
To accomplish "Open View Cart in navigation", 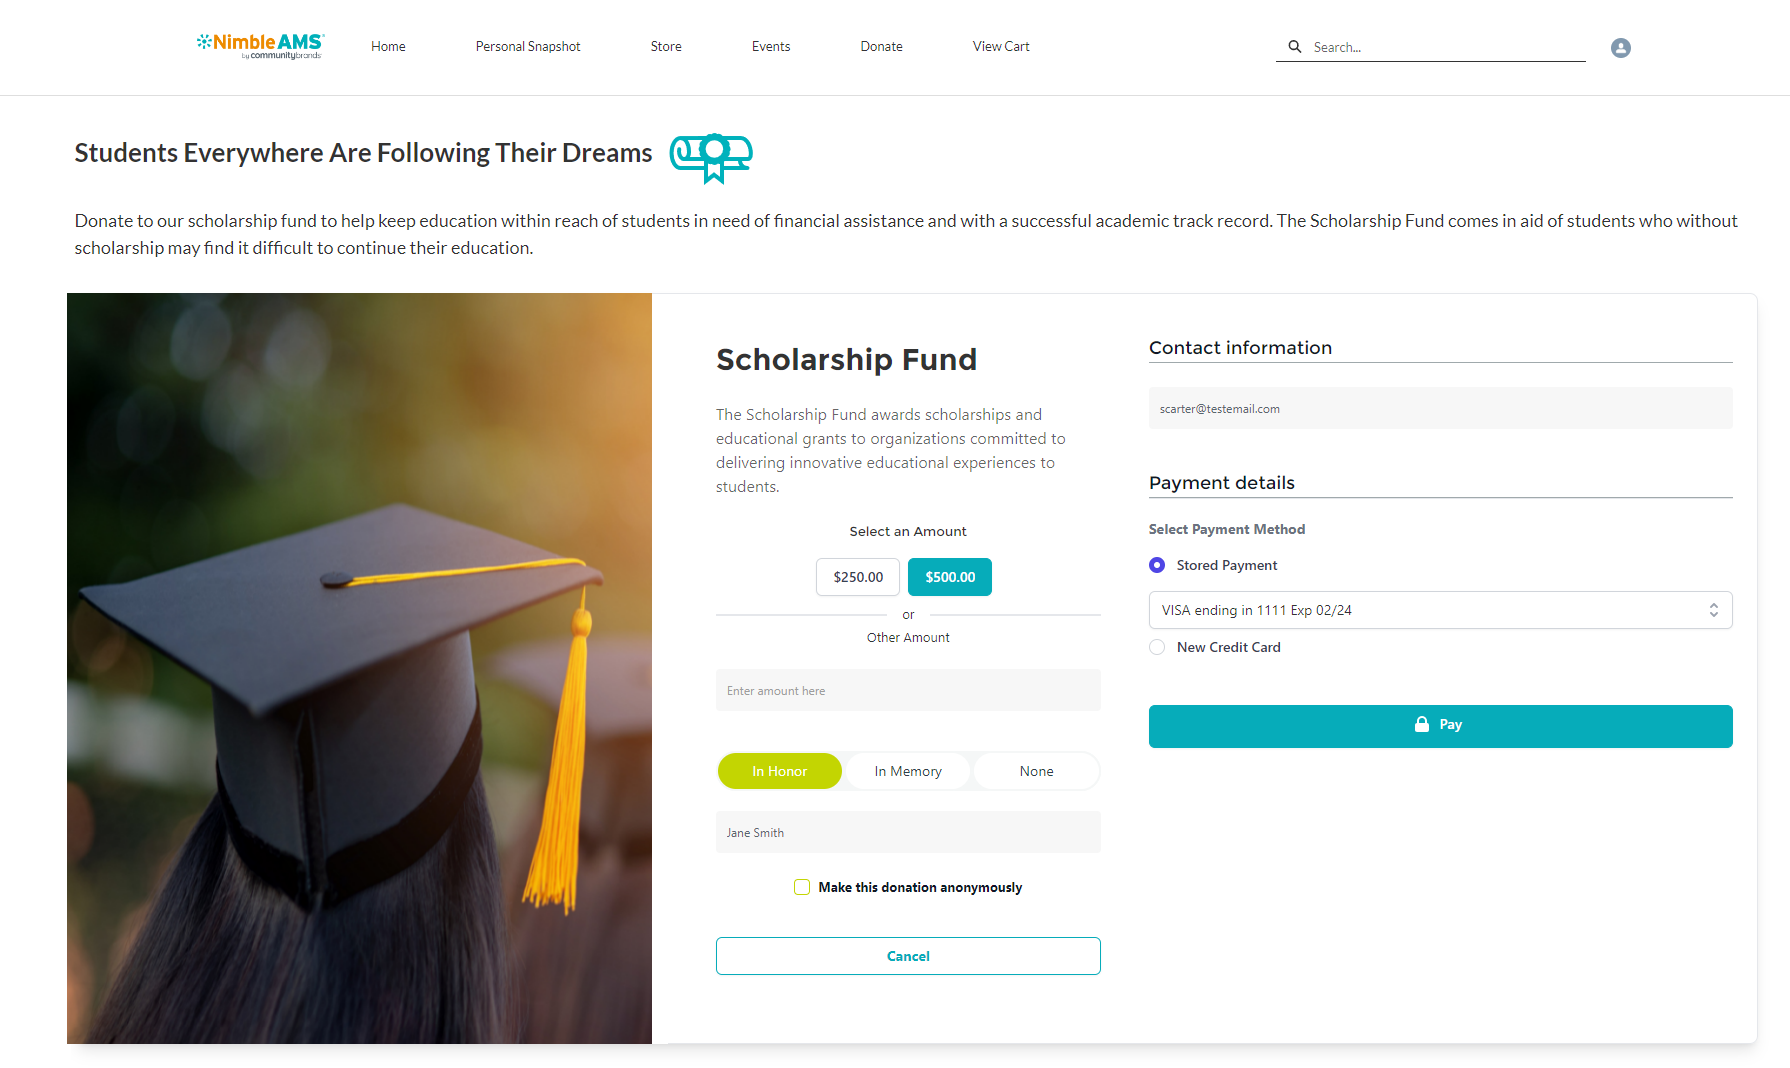I will (x=1001, y=47).
